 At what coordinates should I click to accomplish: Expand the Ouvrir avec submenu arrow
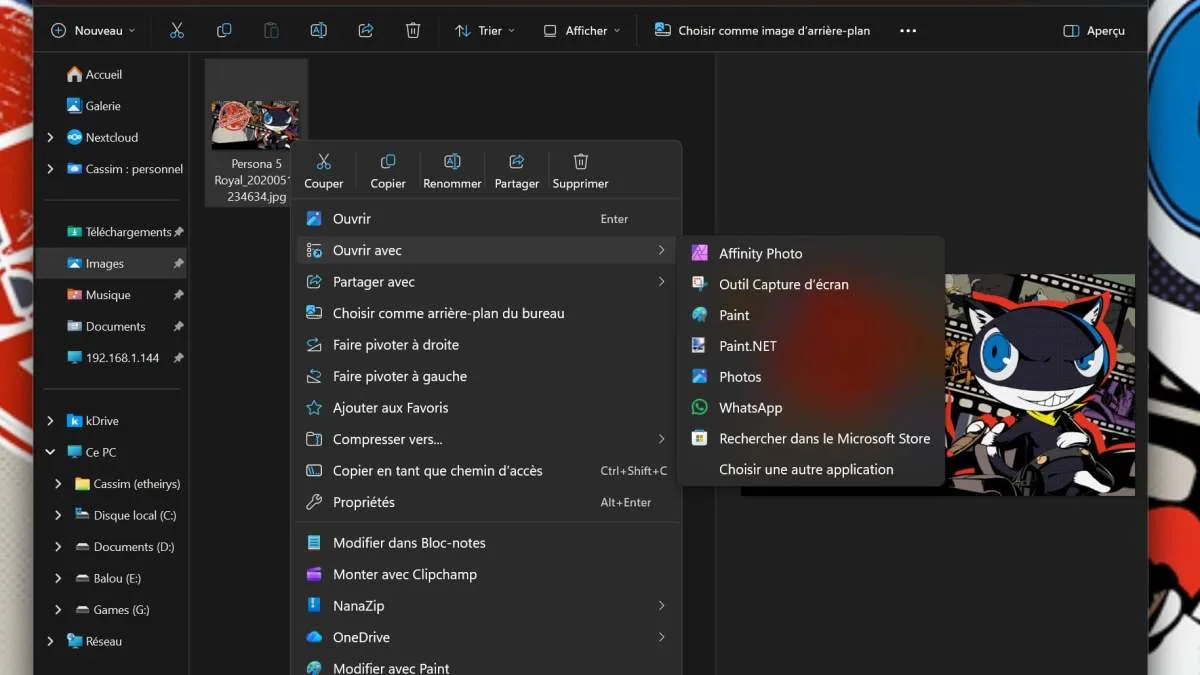661,250
